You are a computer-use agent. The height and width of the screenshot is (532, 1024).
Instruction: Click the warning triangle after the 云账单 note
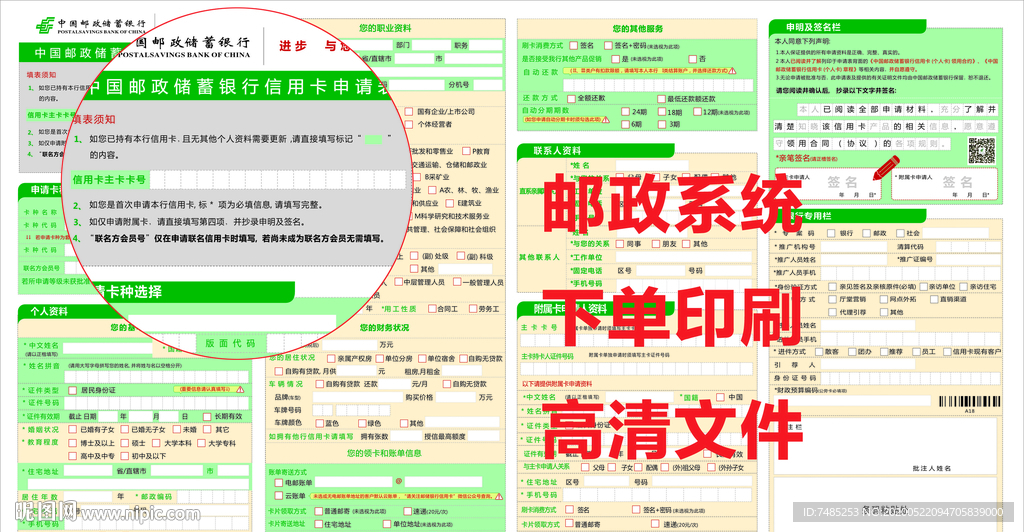(x=499, y=496)
